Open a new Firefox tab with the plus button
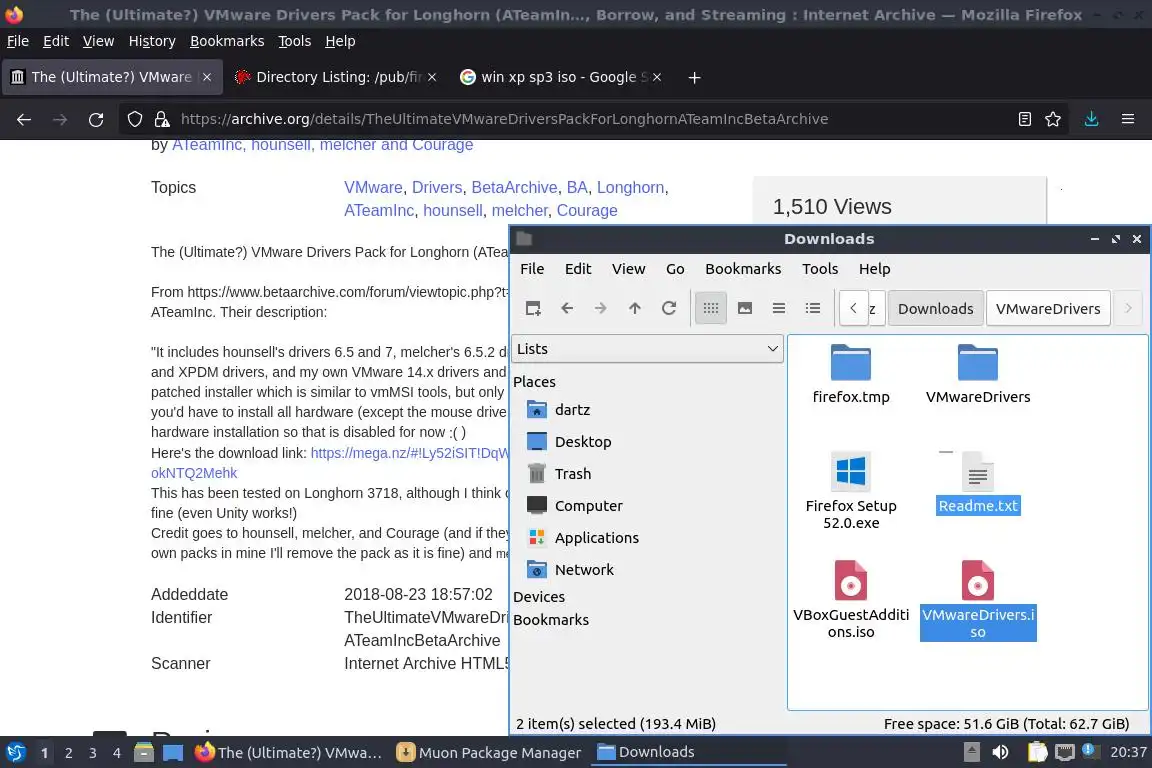1152x768 pixels. (694, 77)
